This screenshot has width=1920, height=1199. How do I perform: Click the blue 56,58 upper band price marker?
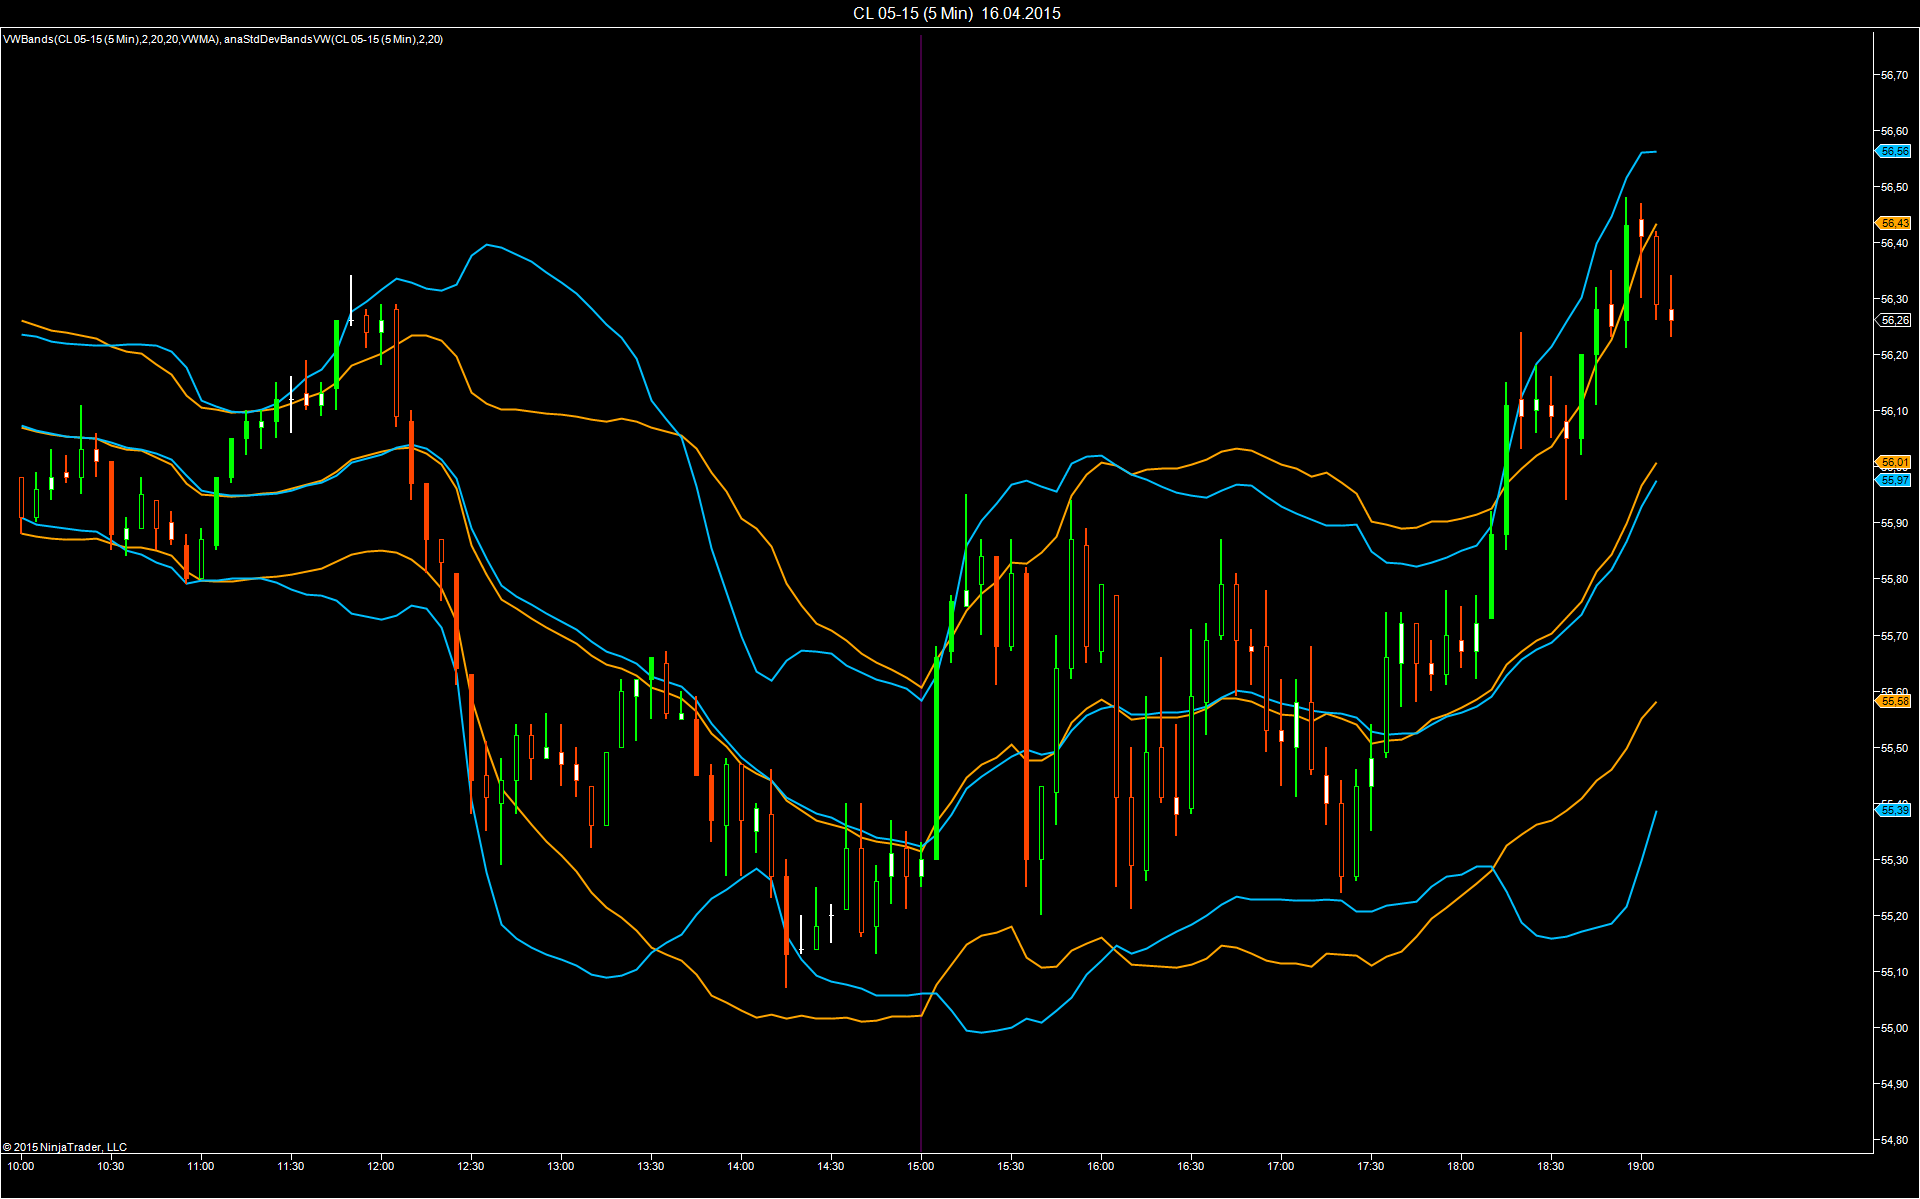pos(1893,151)
